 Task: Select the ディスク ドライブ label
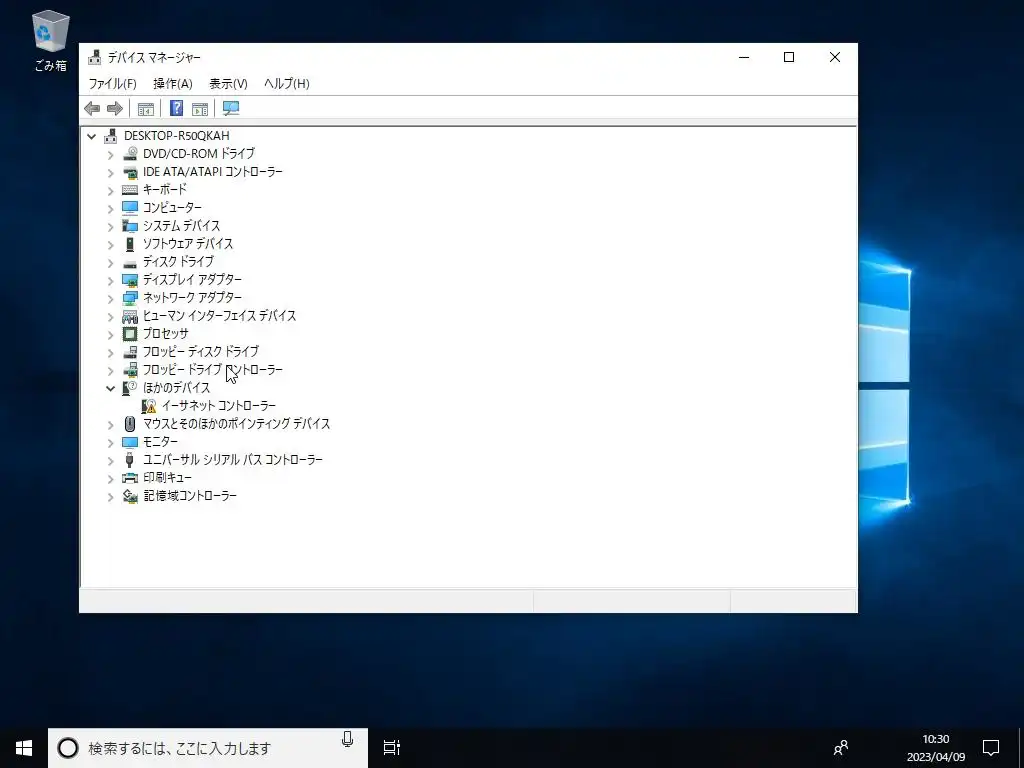point(178,262)
